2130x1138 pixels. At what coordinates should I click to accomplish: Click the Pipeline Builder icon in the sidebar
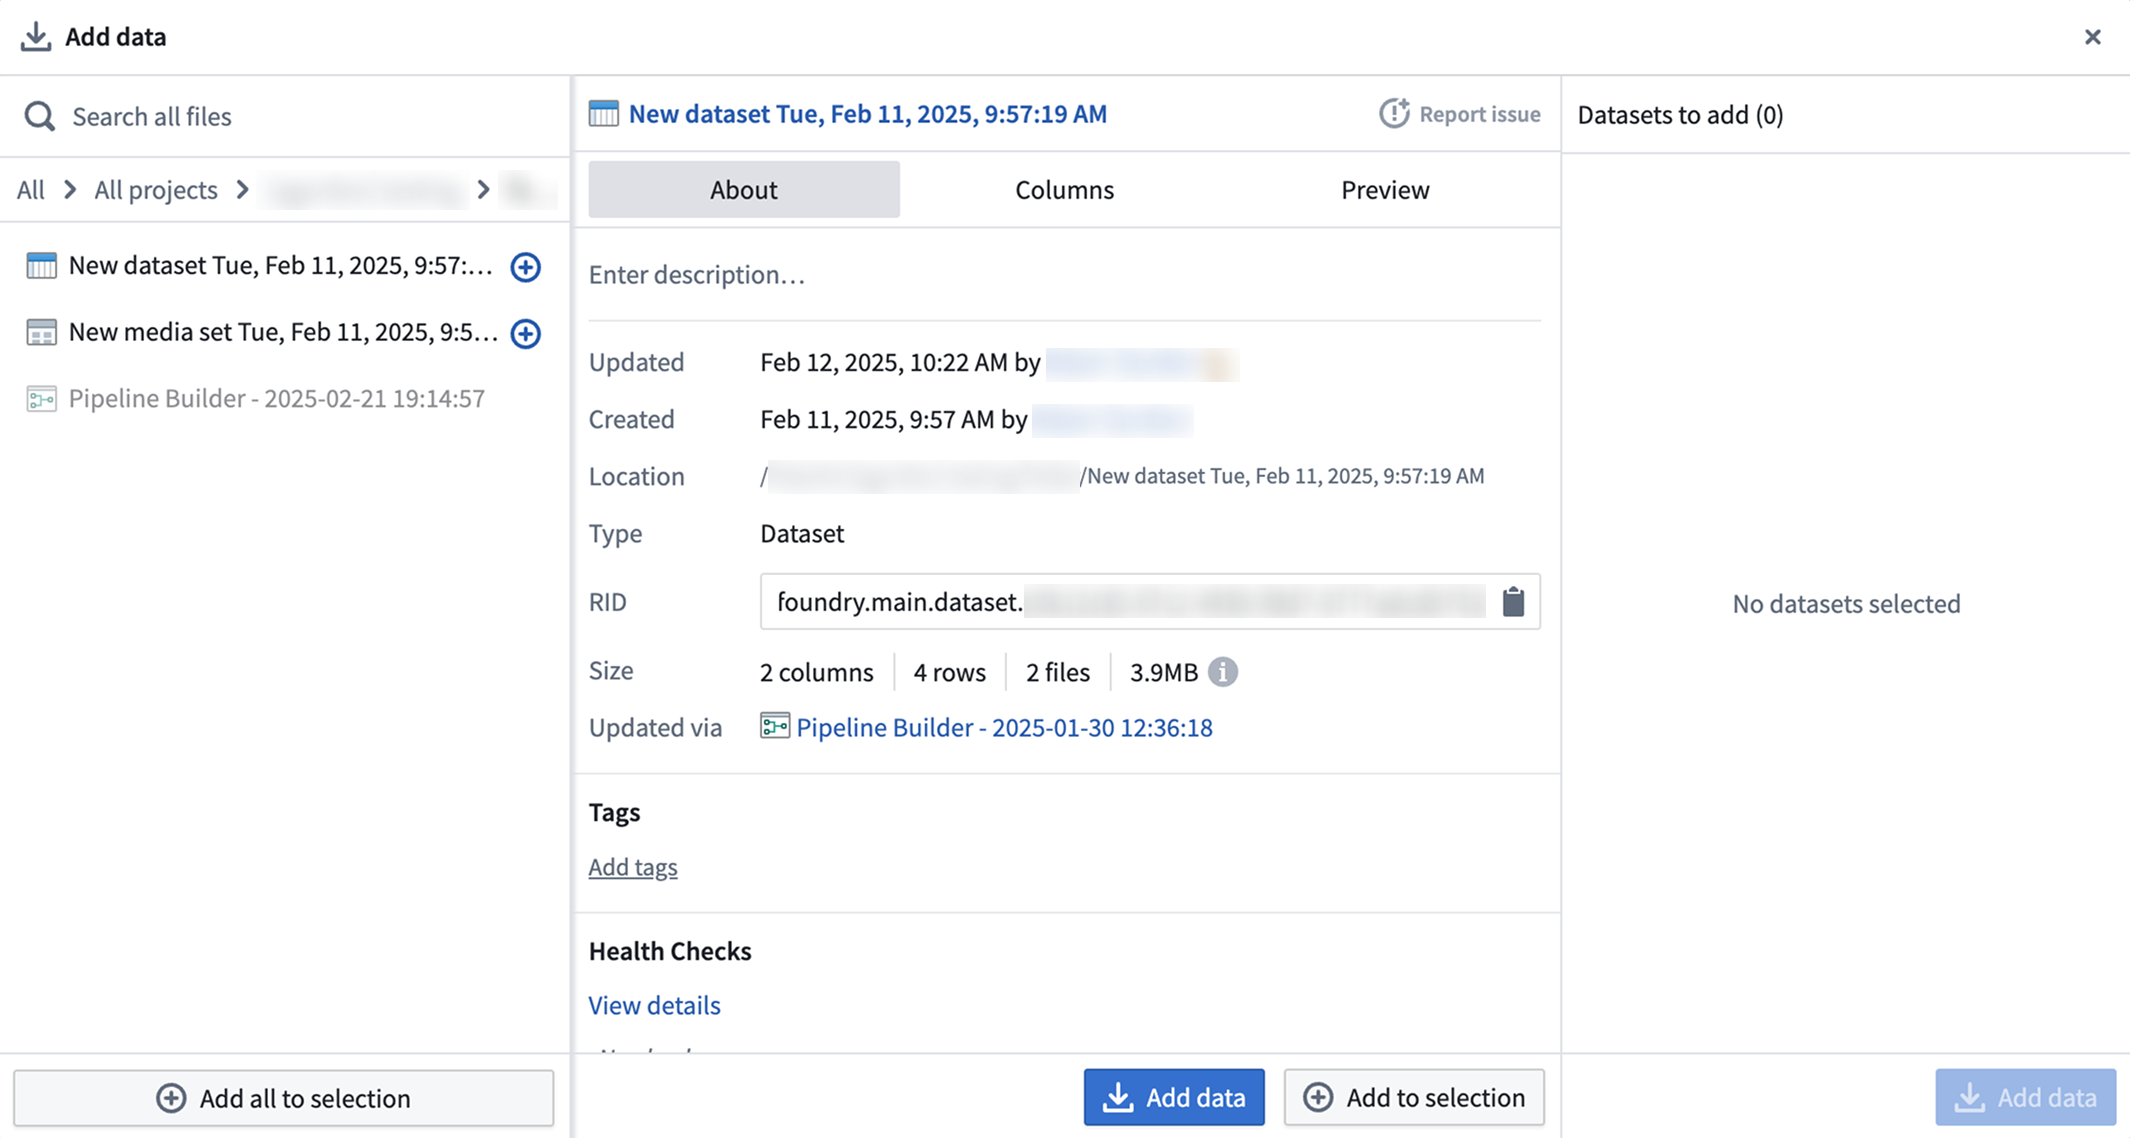[40, 398]
